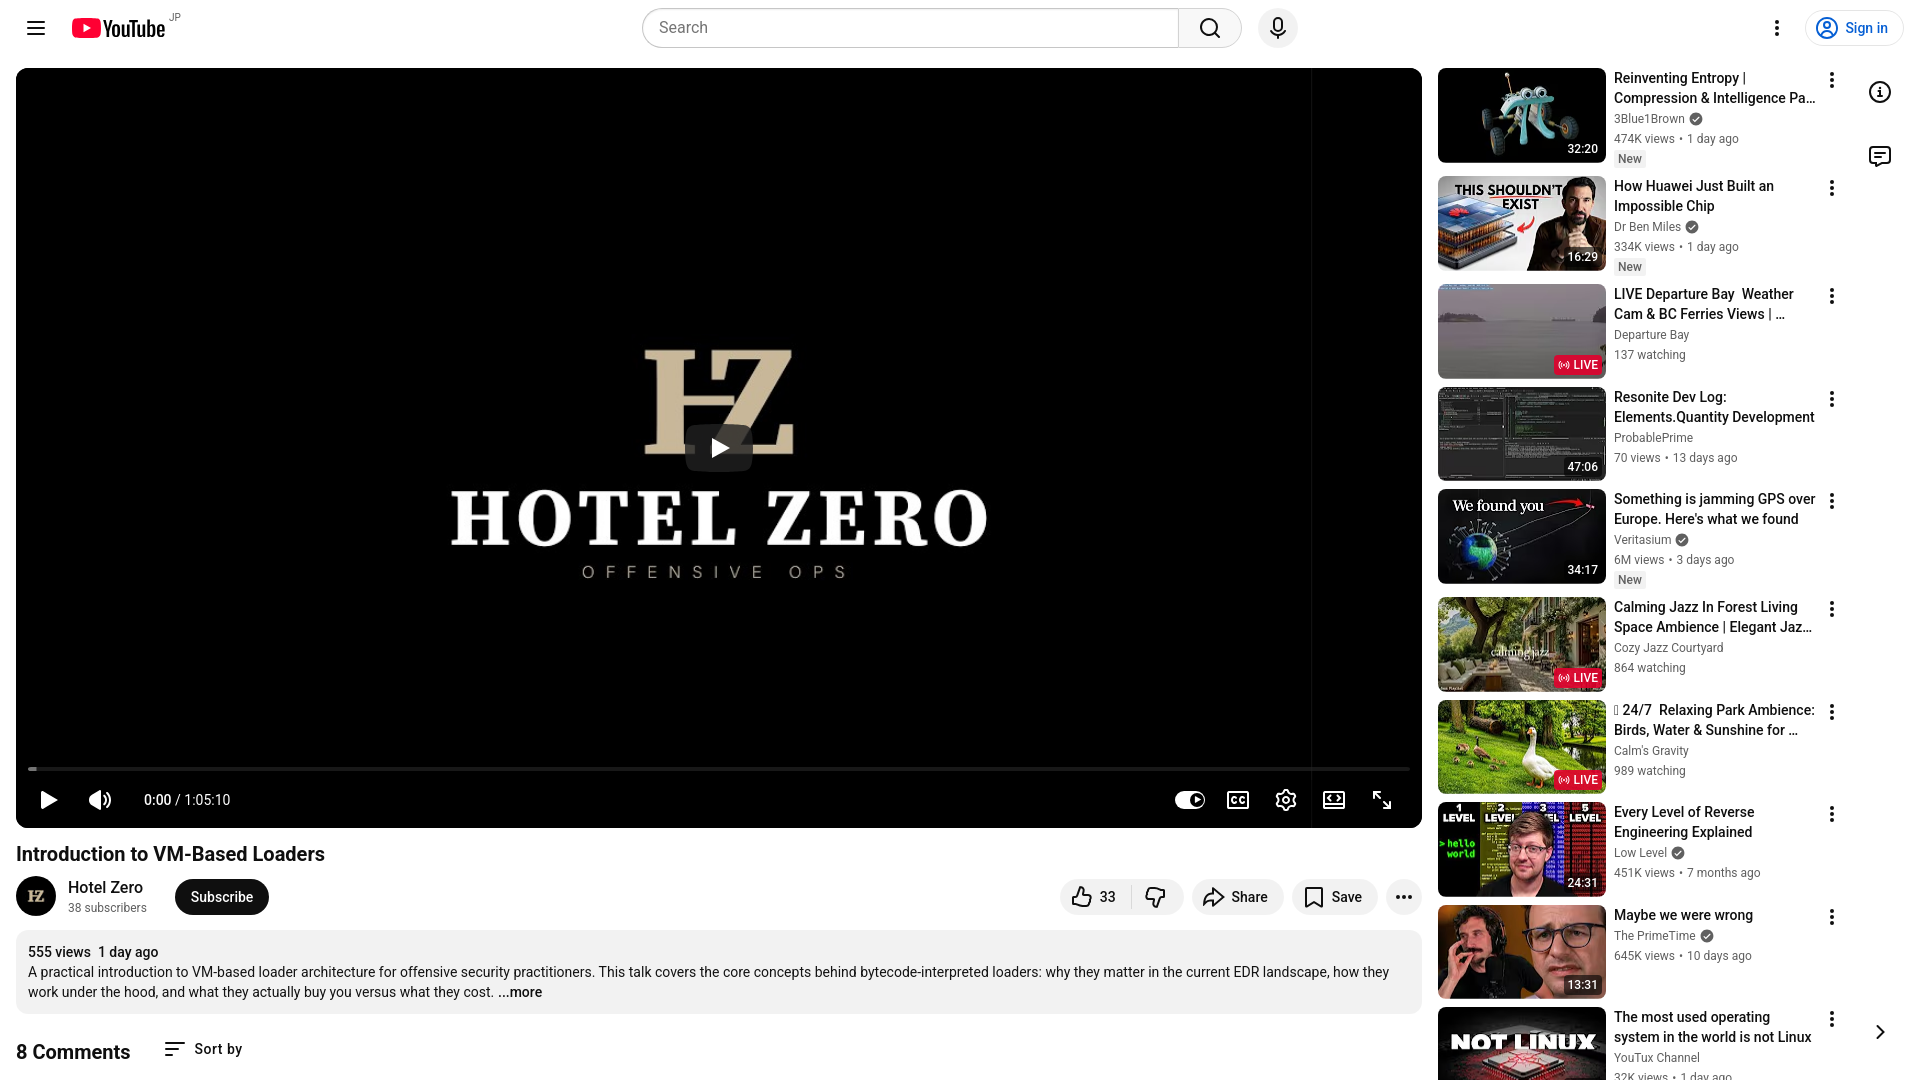This screenshot has width=1920, height=1080.
Task: Expand the side panel chevron arrow
Action: pos(1880,1032)
